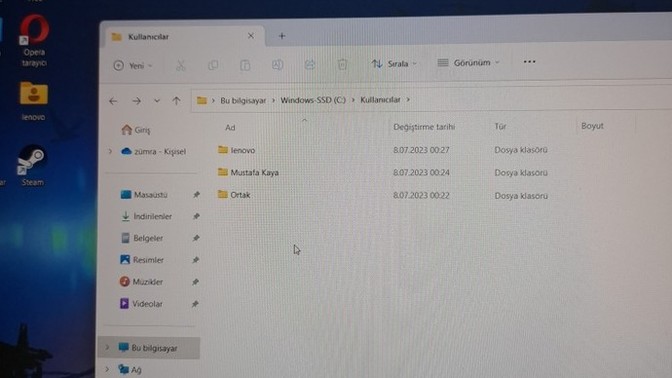Open recent locations chevron dropdown

click(157, 101)
